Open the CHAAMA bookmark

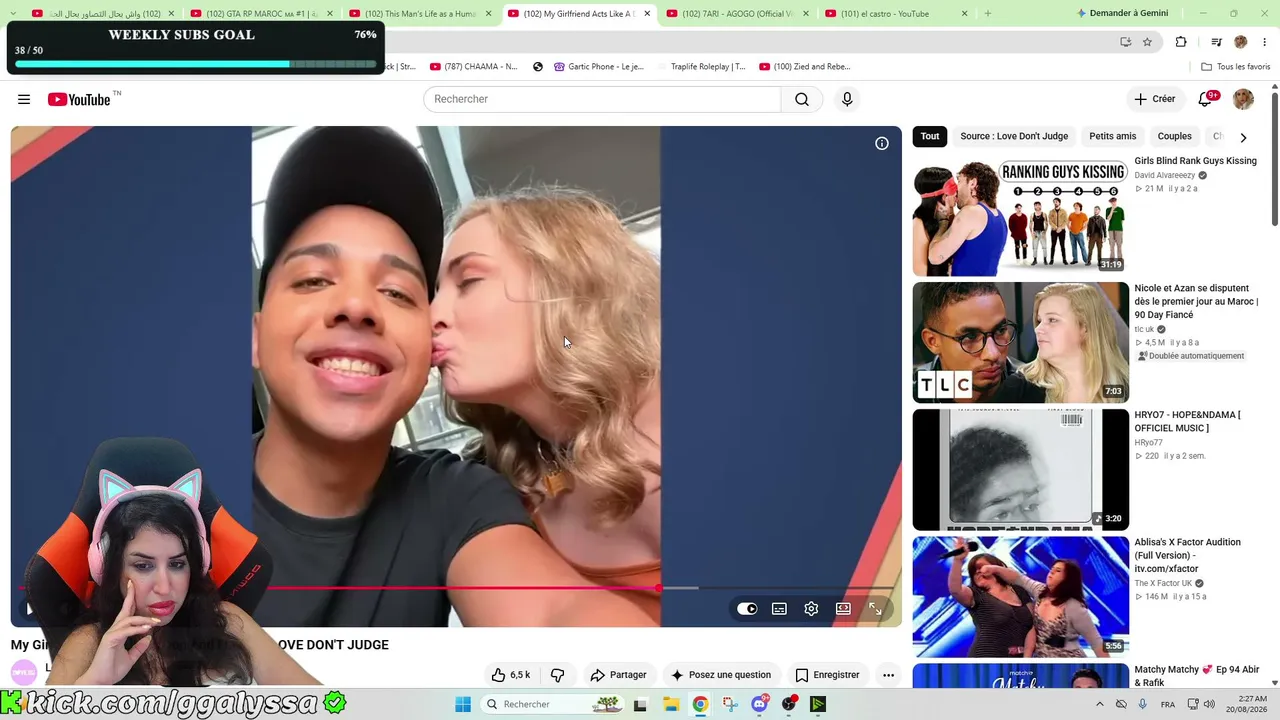[x=474, y=67]
